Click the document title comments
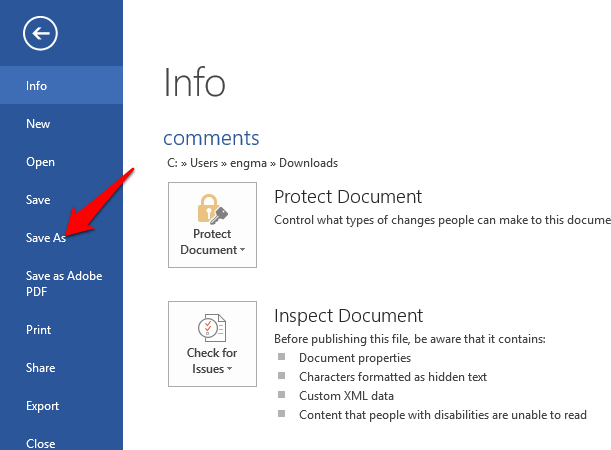611x450 pixels. tap(211, 138)
